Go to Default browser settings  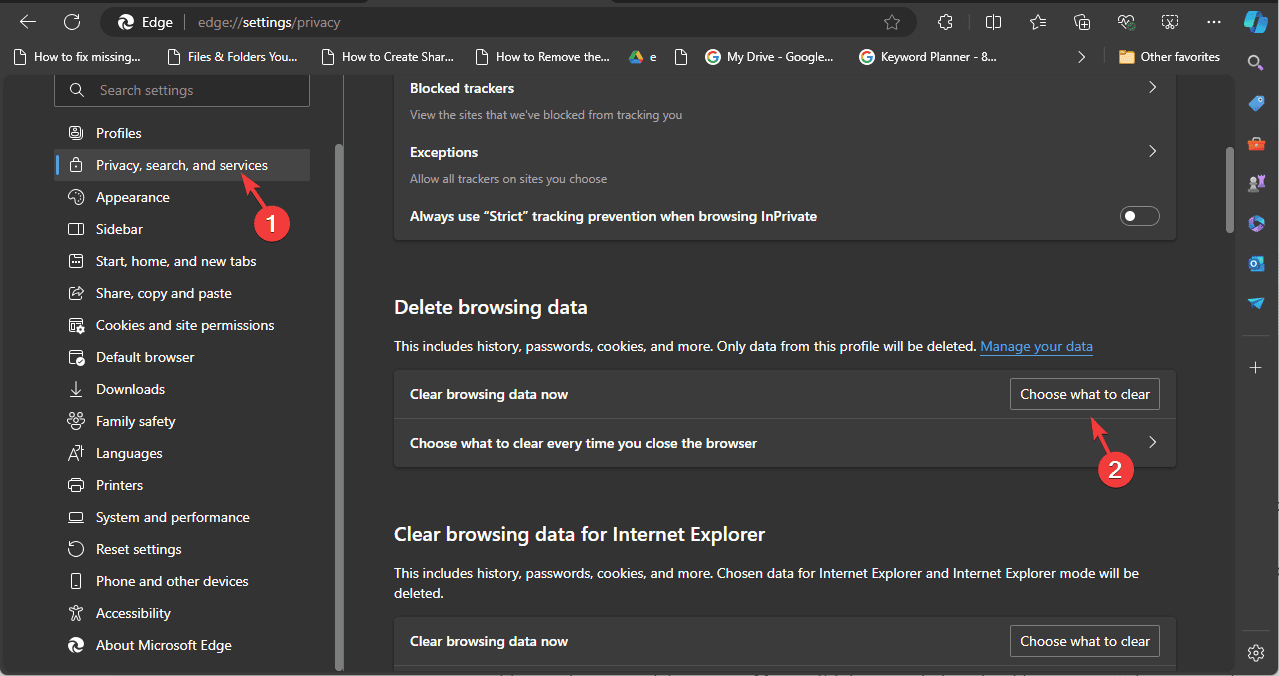[182, 357]
